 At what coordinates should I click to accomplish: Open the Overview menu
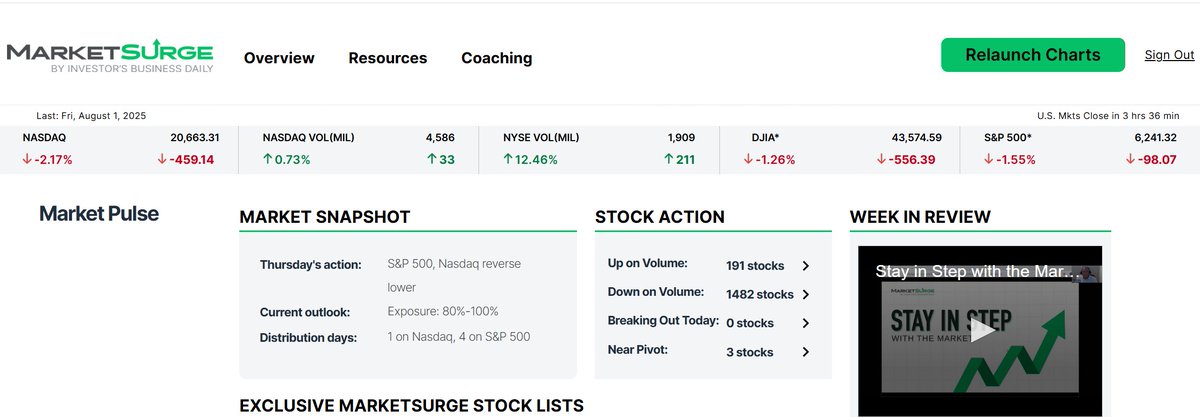point(279,58)
